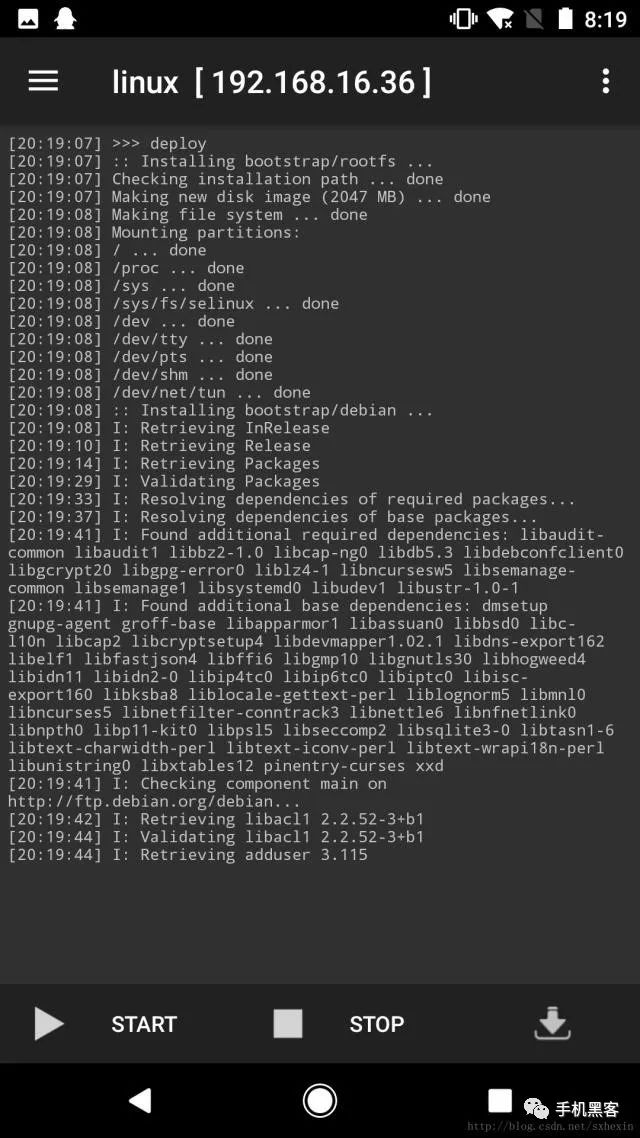Tap the Android home circle button

point(320,1101)
